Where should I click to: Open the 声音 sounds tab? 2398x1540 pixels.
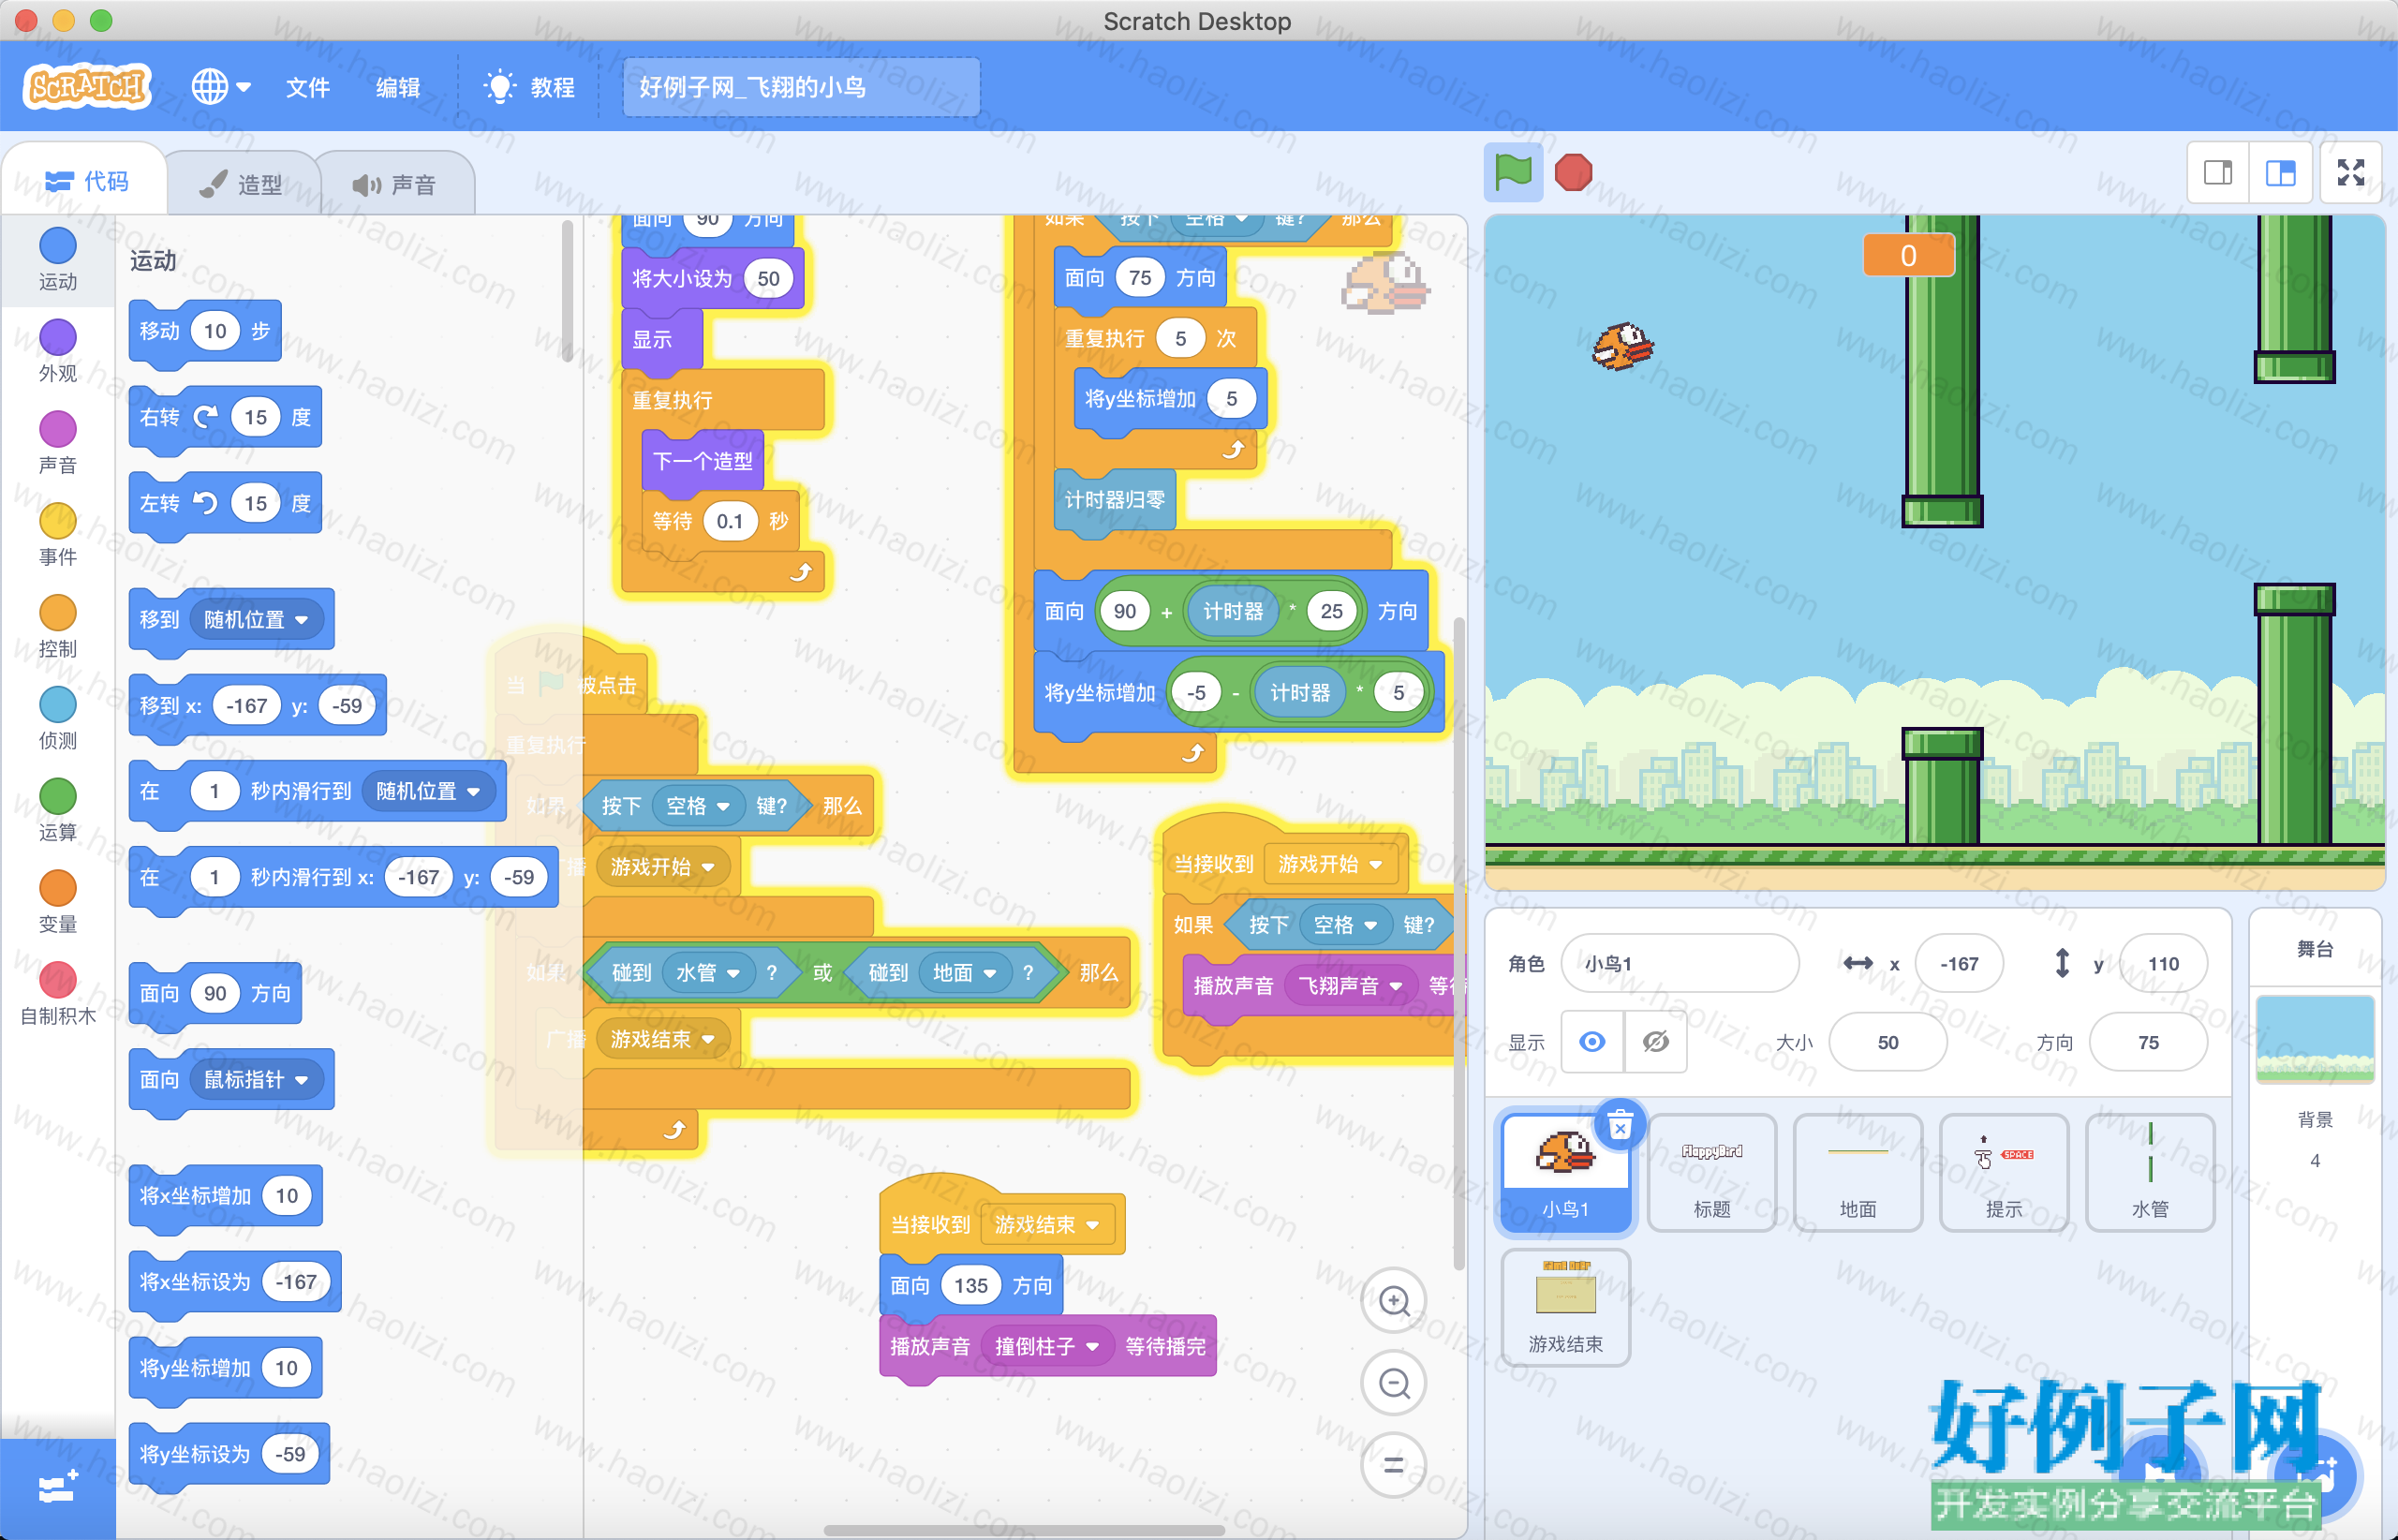pyautogui.click(x=395, y=184)
